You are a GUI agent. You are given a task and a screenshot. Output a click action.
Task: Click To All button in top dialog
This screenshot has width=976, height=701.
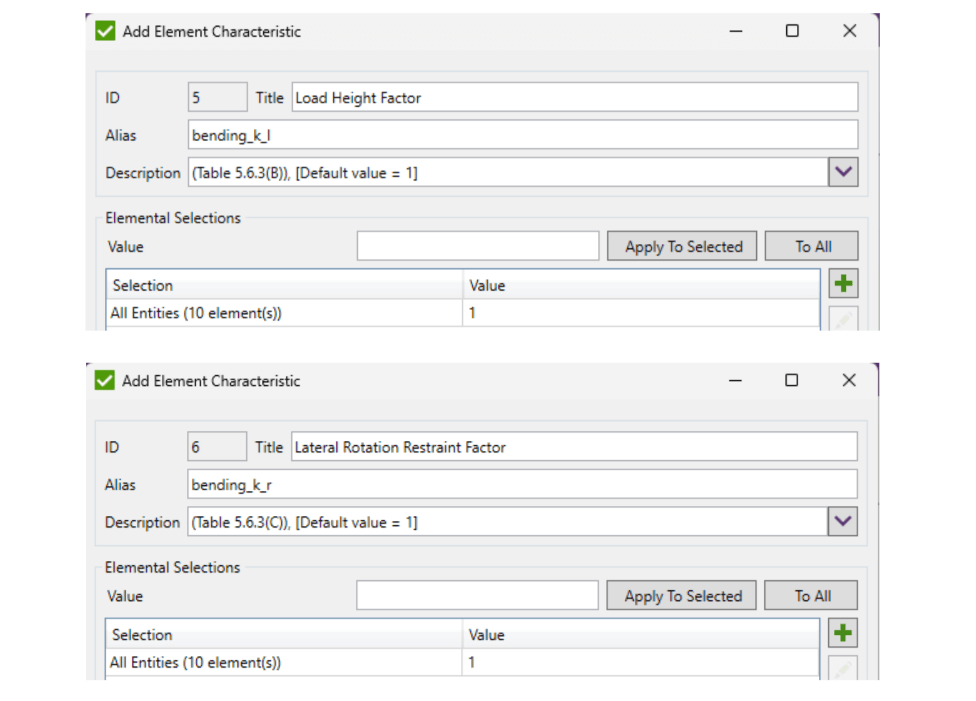click(x=811, y=247)
